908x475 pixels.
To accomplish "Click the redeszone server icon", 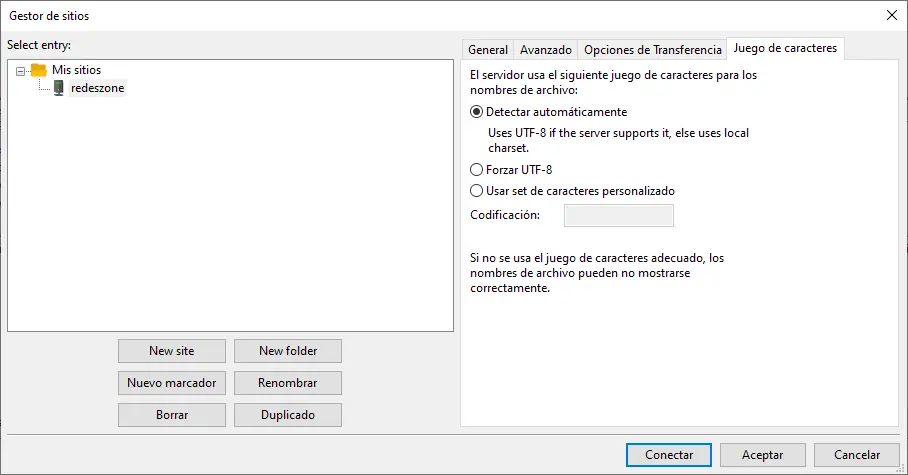I will 59,88.
